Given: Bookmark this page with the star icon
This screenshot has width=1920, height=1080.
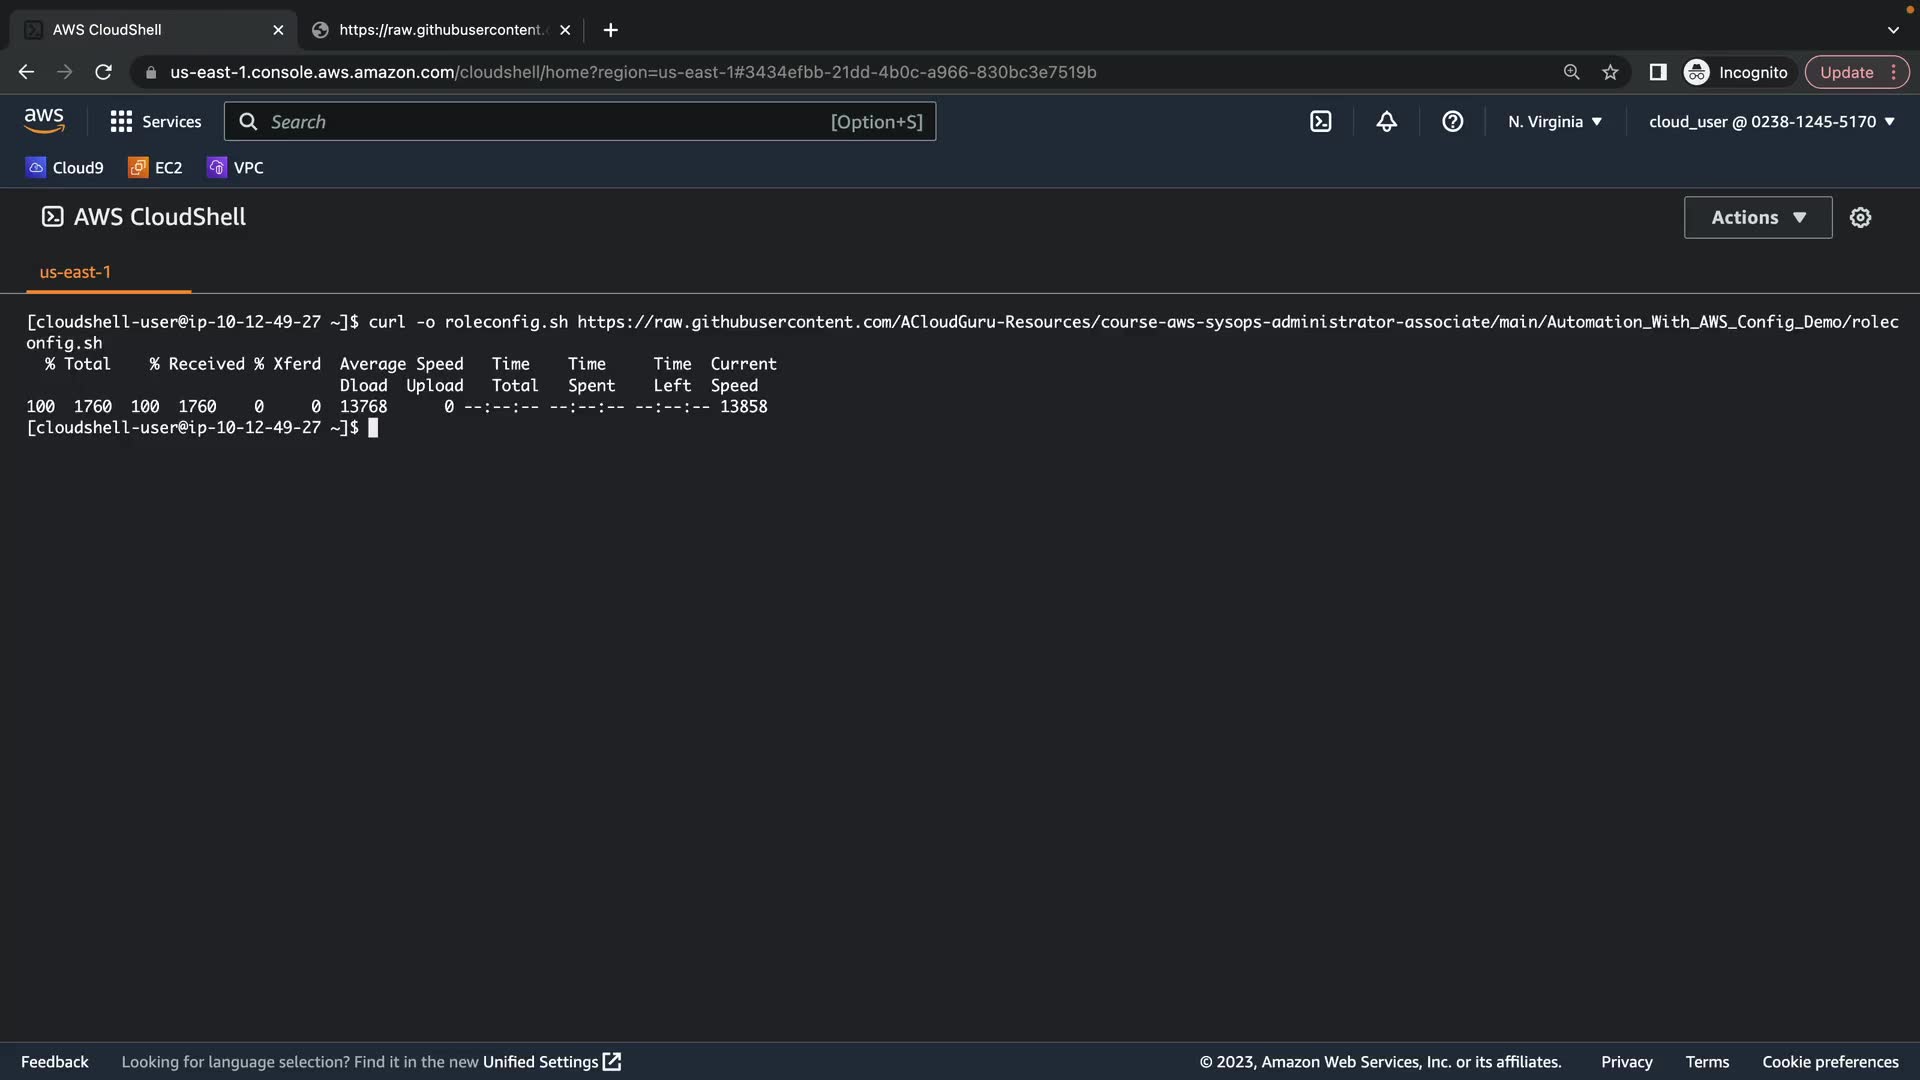Looking at the screenshot, I should pyautogui.click(x=1610, y=72).
